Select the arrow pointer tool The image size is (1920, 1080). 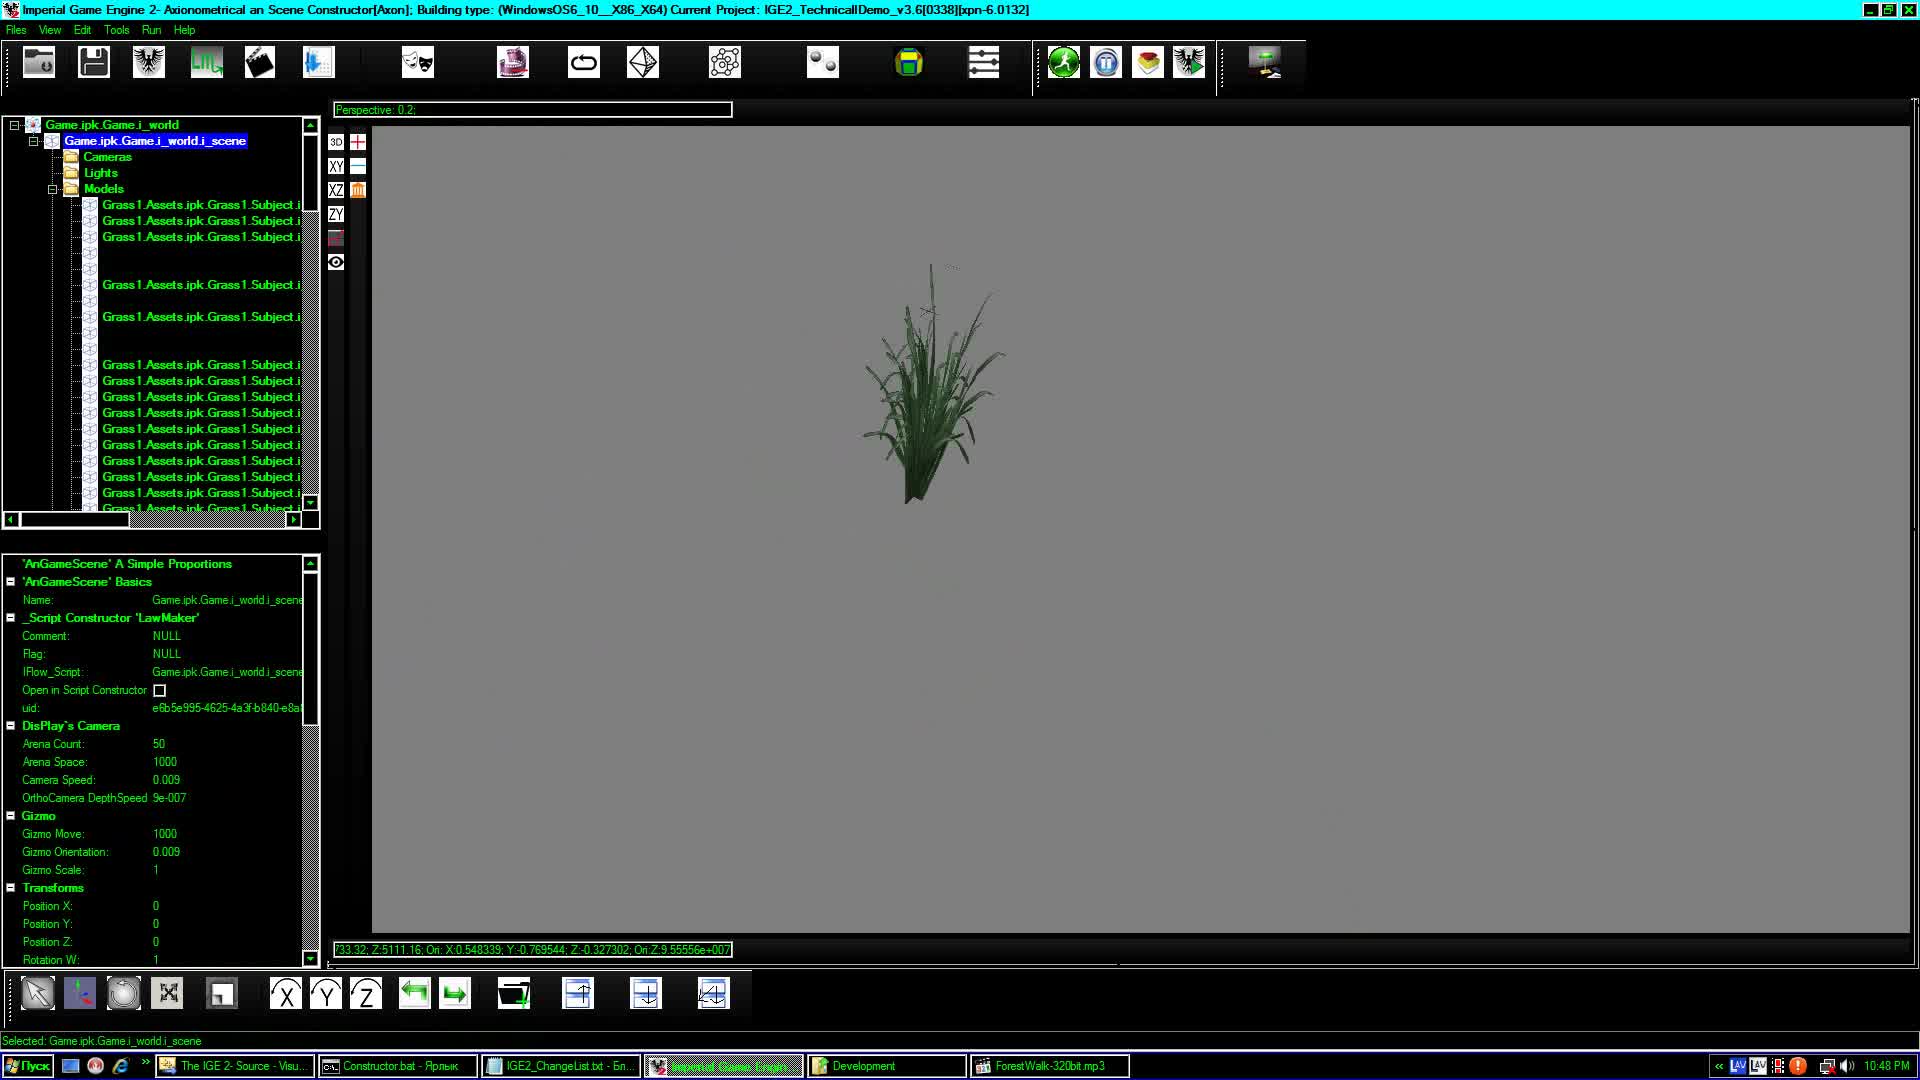click(x=37, y=993)
